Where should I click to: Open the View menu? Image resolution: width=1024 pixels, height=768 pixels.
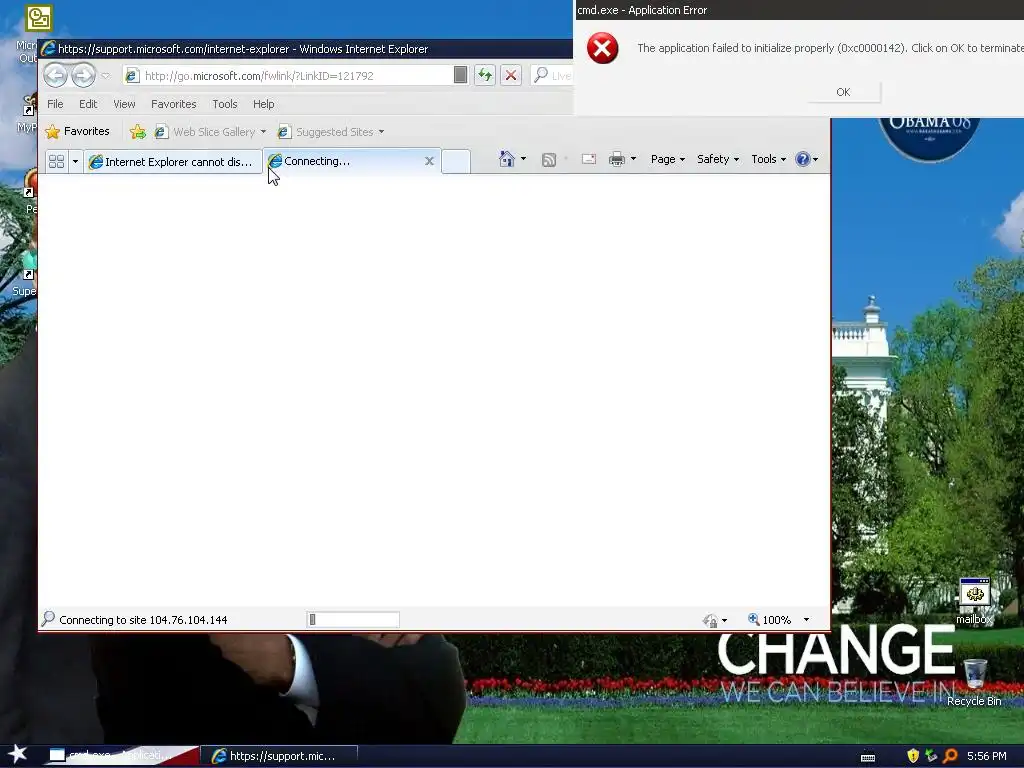pyautogui.click(x=124, y=104)
